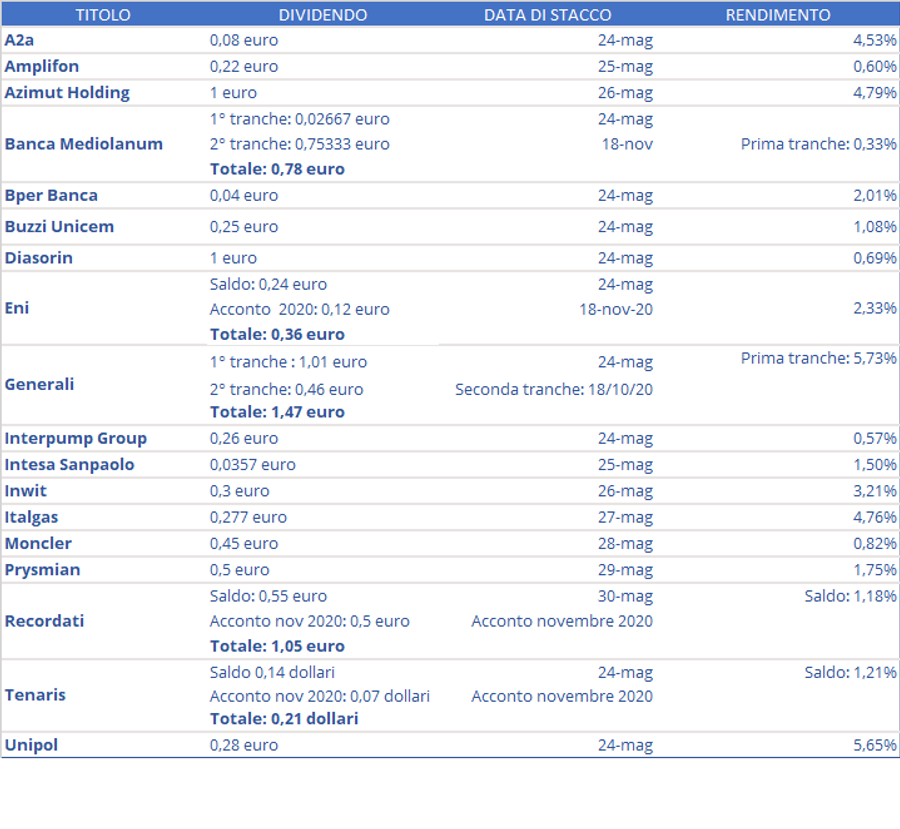Click Generali 1° tranche : 1,01 euro
Image resolution: width=900 pixels, height=829 pixels.
pos(288,362)
